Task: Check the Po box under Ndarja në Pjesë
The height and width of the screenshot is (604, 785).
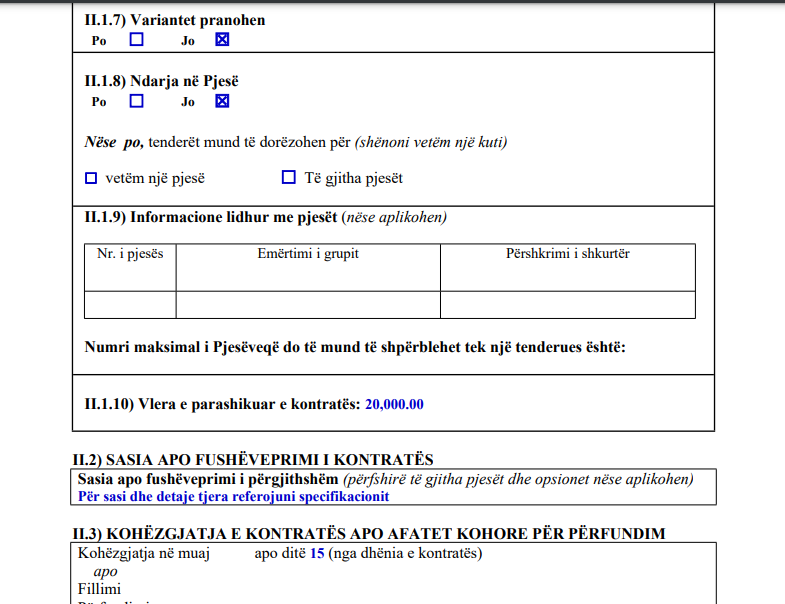Action: (137, 101)
